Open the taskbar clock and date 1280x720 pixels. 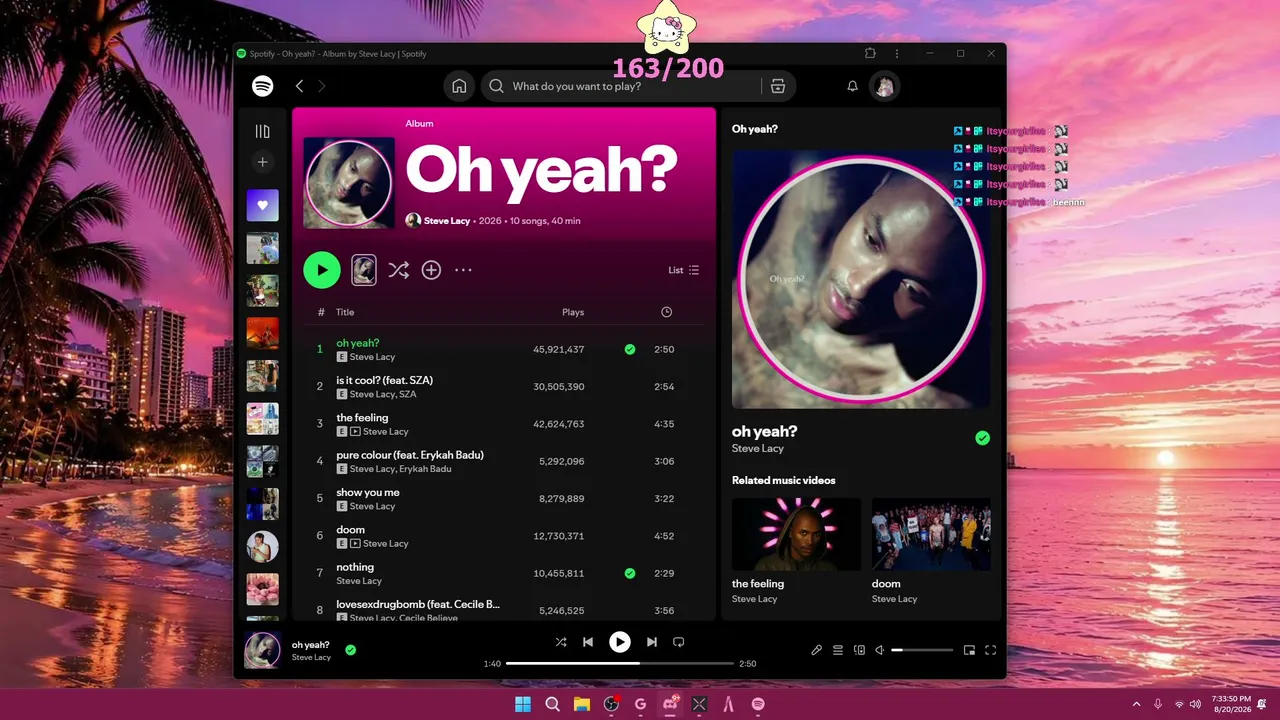(x=1231, y=704)
